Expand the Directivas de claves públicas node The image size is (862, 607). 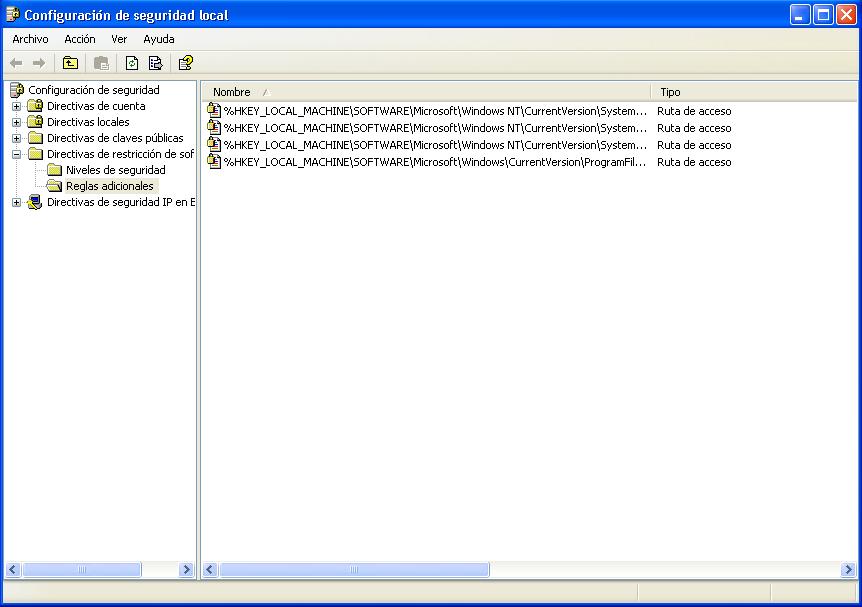click(16, 138)
